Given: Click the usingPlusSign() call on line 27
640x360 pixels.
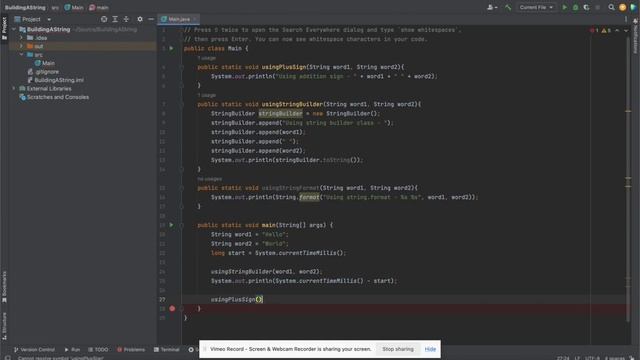Looking at the screenshot, I should pos(237,299).
